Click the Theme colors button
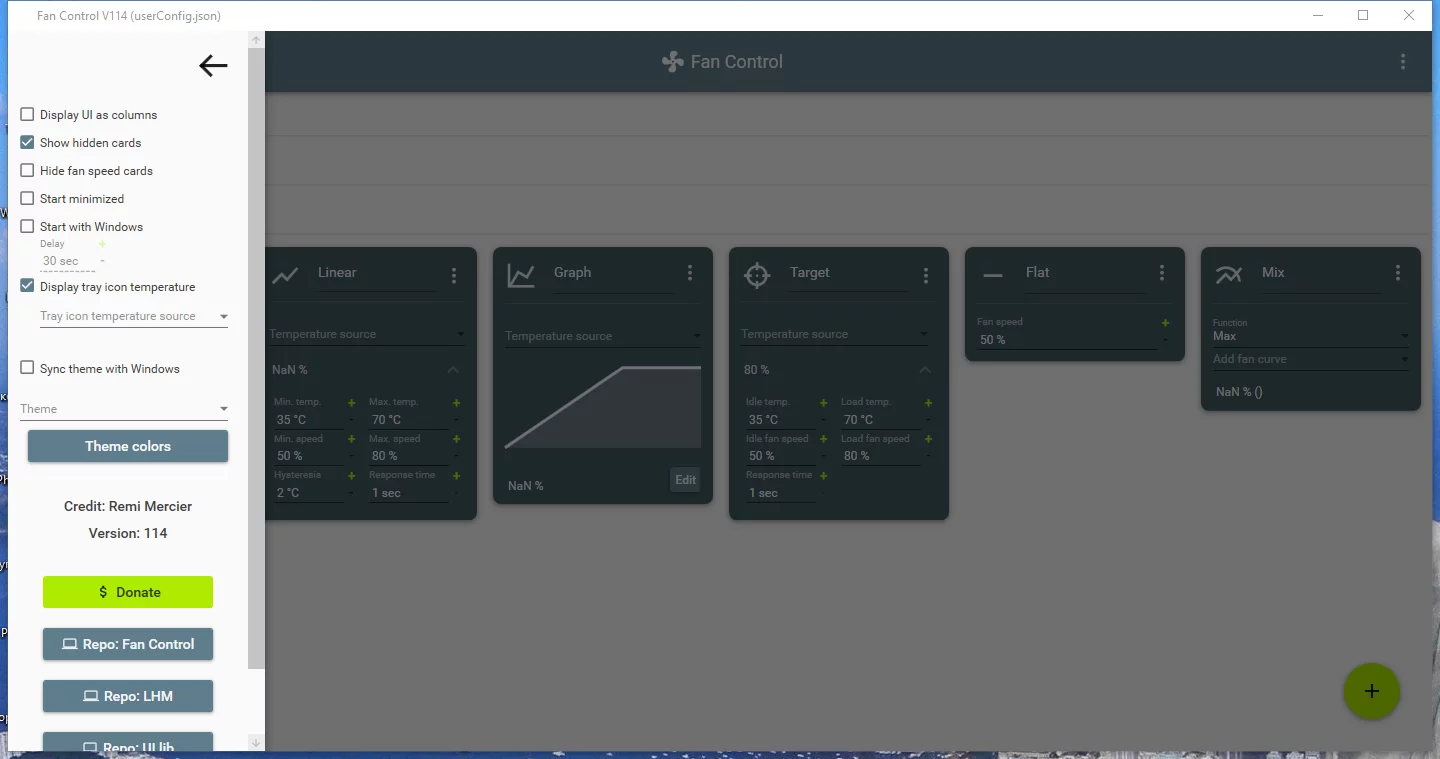The height and width of the screenshot is (759, 1440). tap(128, 446)
